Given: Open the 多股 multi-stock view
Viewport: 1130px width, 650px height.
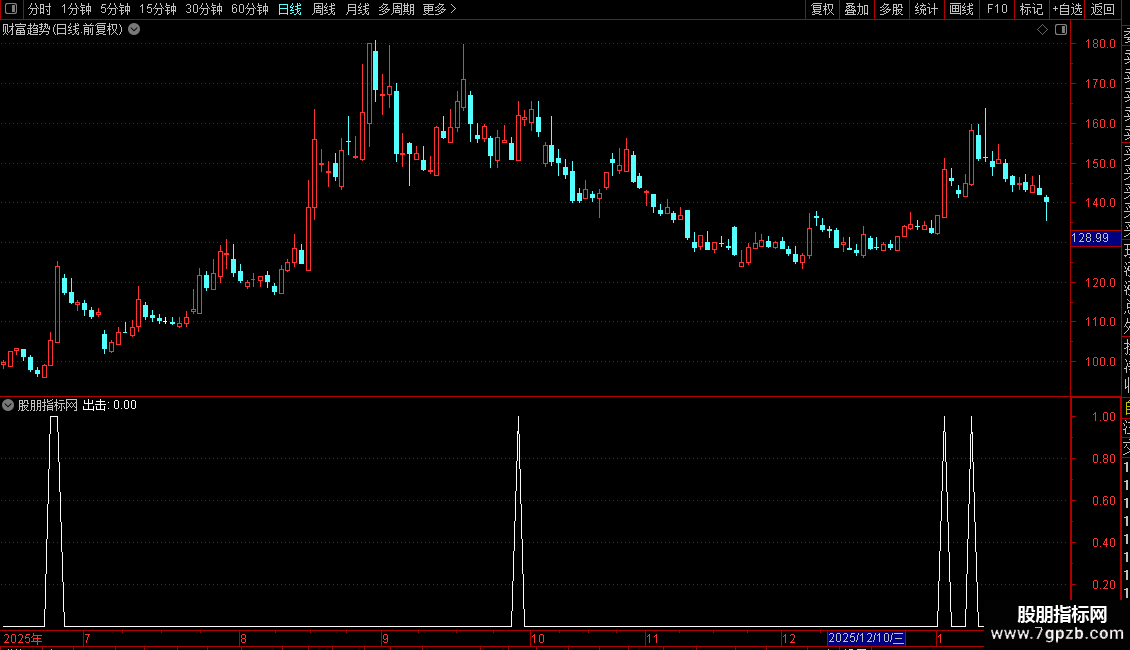Looking at the screenshot, I should 891,9.
